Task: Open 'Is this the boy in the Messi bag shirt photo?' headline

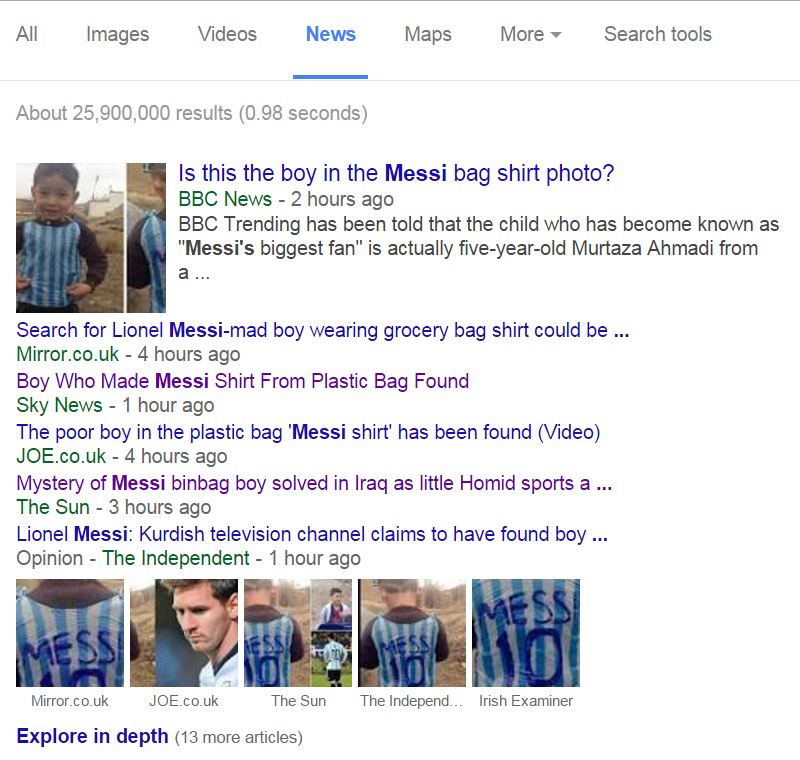Action: pyautogui.click(x=396, y=173)
